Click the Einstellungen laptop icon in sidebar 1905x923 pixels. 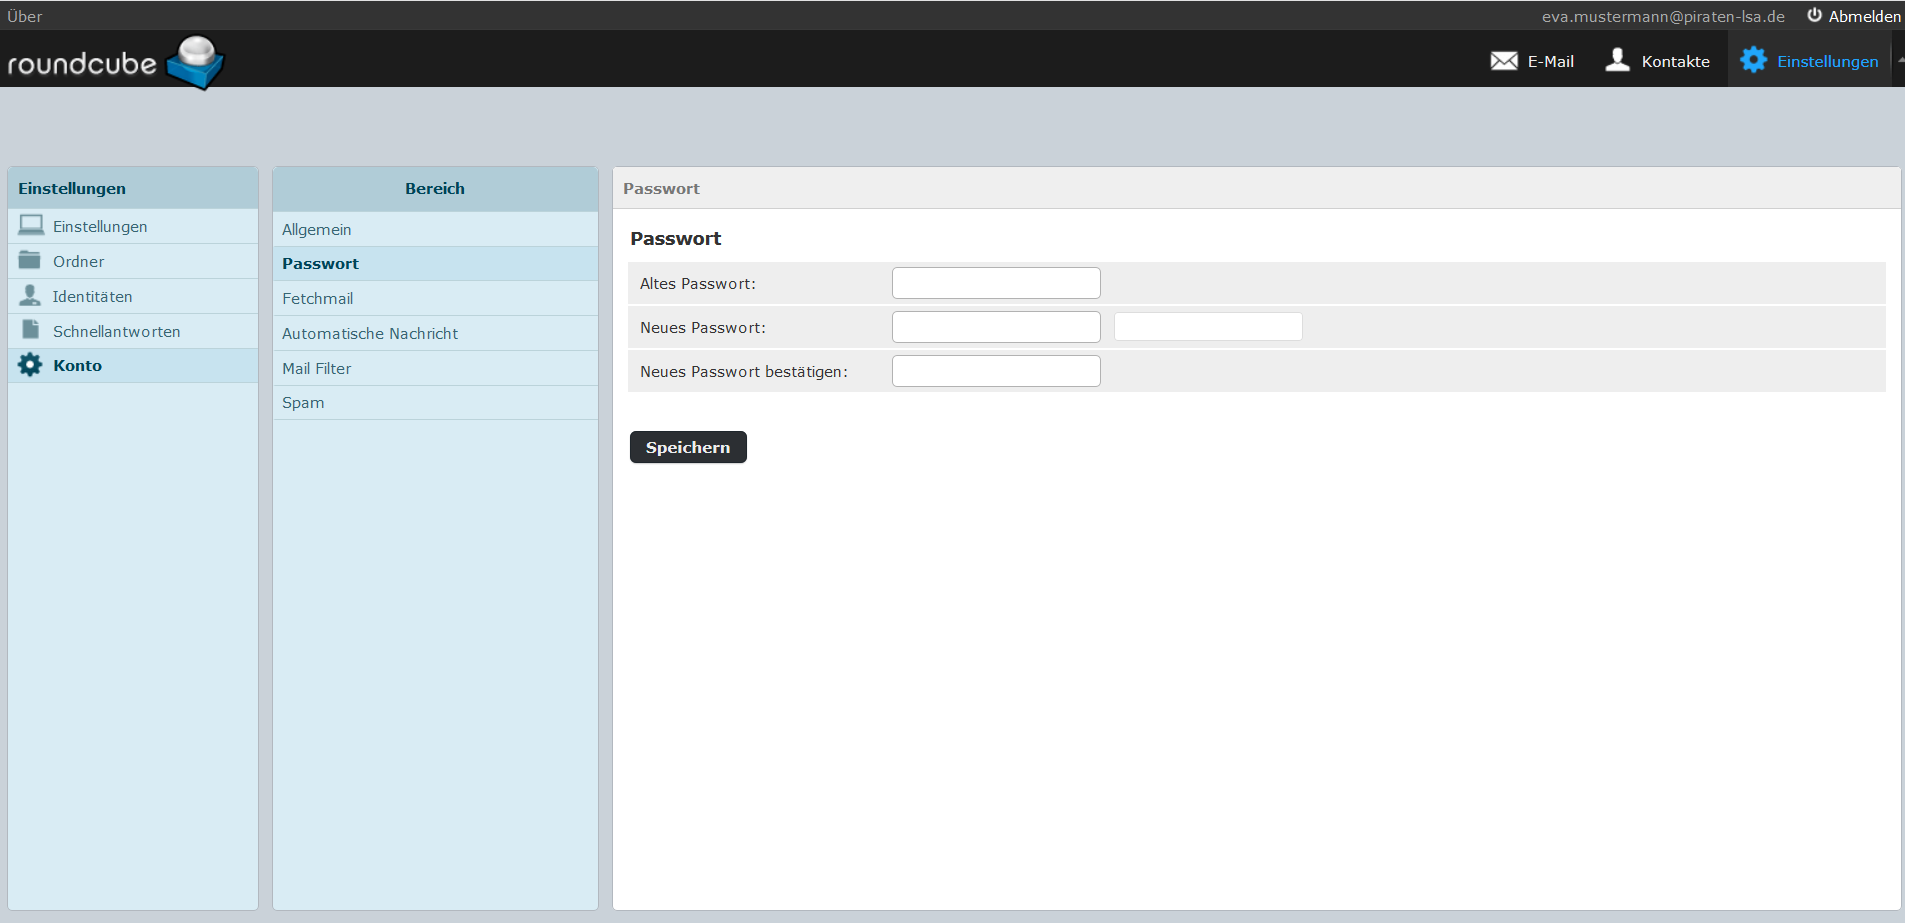(31, 226)
